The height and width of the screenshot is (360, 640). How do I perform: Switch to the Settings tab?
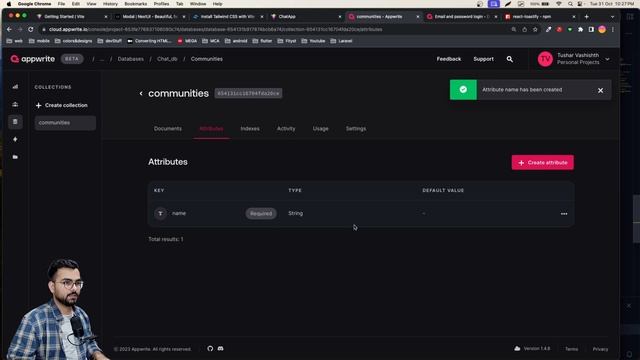coord(356,129)
